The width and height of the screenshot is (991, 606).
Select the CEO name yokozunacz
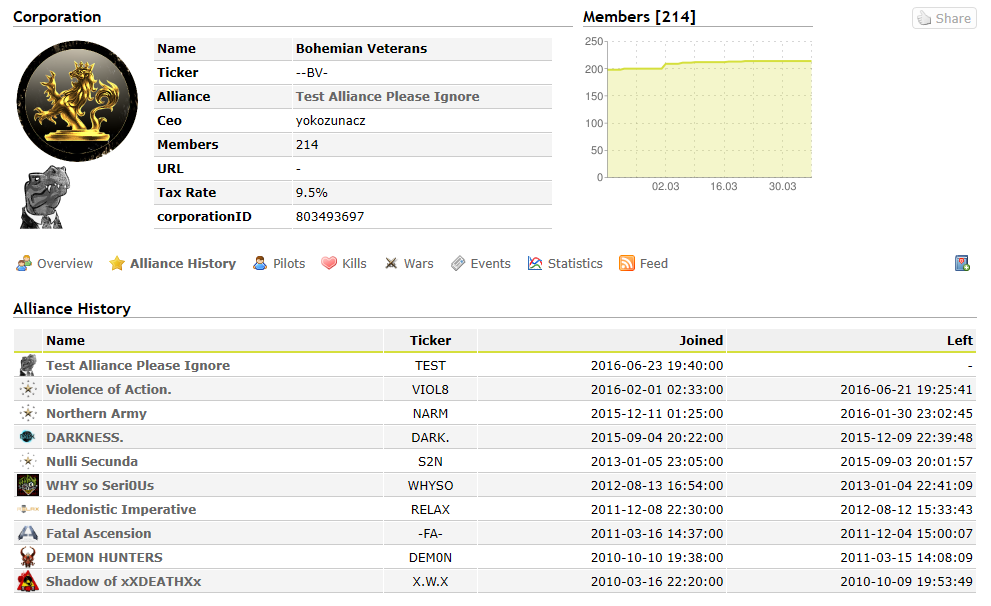(331, 121)
